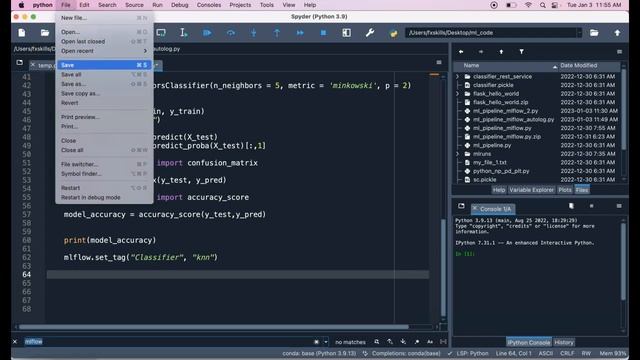Browse editor tabs icon

click(20, 62)
